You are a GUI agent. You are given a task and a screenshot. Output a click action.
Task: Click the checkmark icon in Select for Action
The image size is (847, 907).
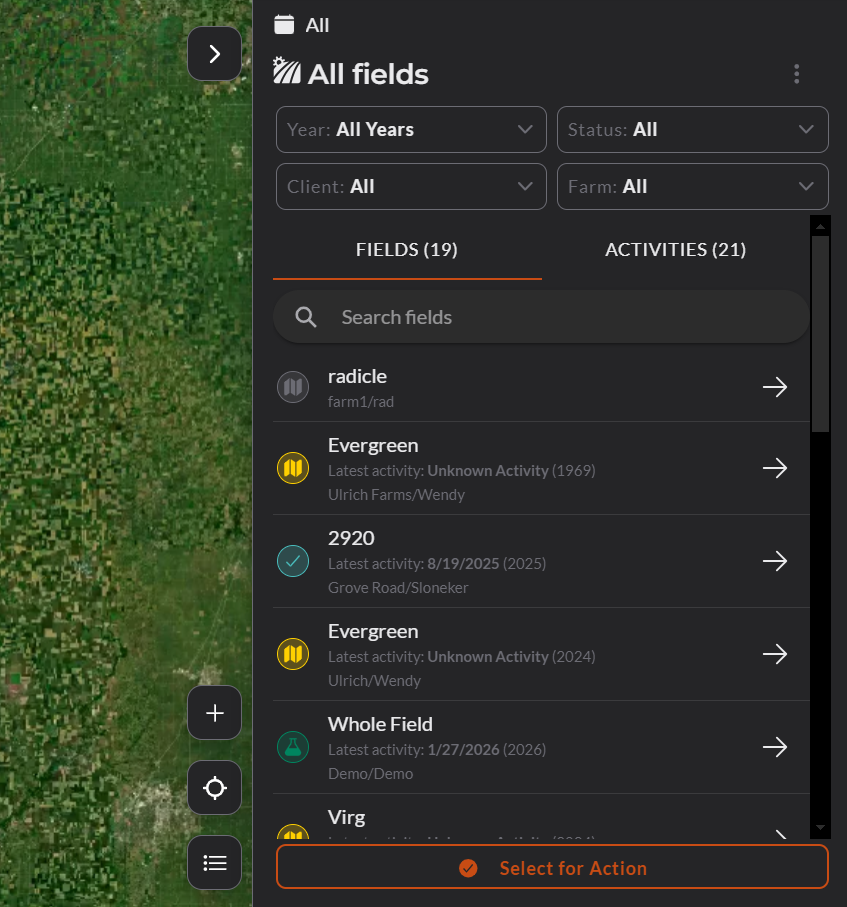(468, 868)
